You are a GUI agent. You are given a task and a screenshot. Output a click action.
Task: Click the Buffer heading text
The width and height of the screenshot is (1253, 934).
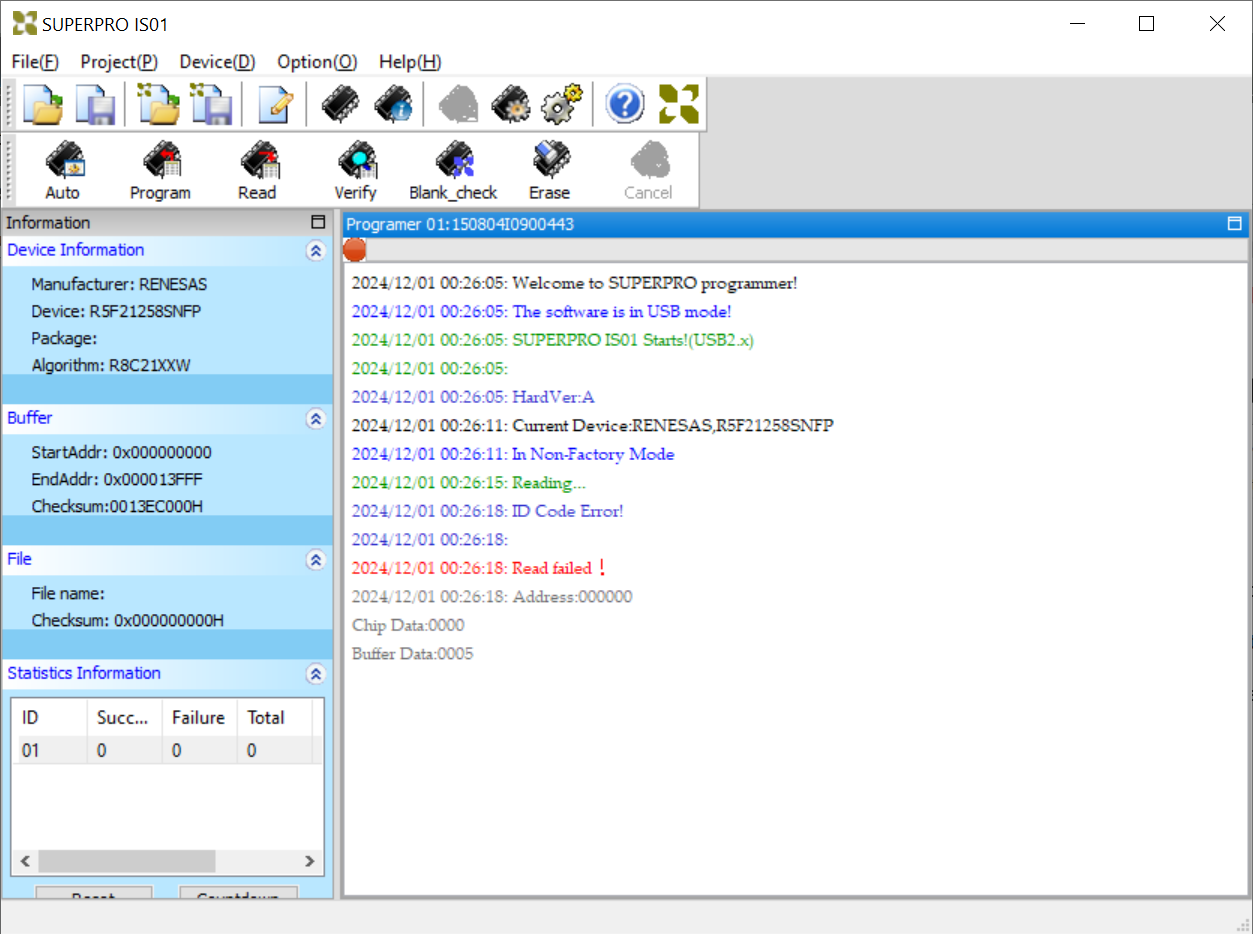point(30,418)
